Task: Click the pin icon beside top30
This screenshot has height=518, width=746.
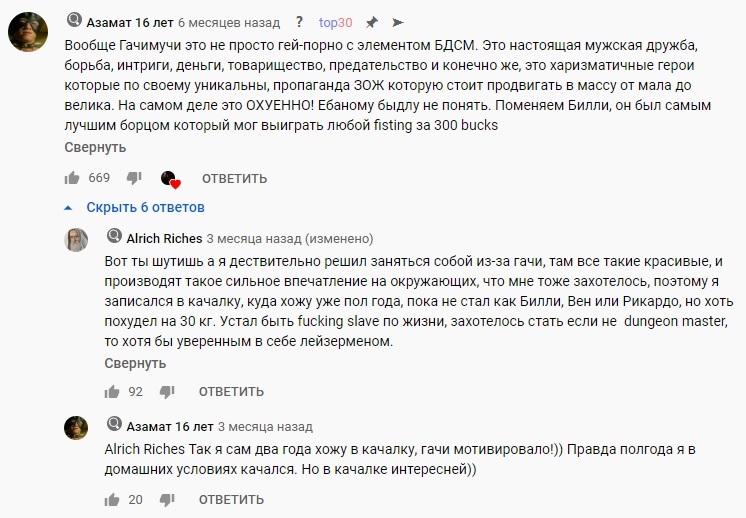Action: pos(372,21)
